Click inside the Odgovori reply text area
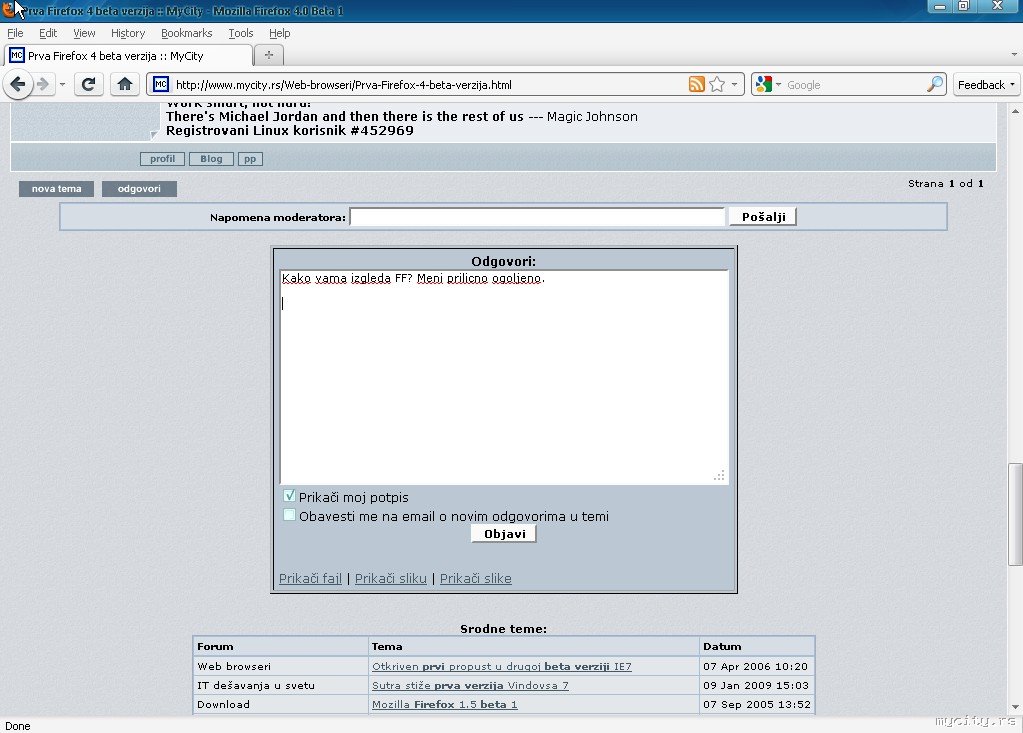The width and height of the screenshot is (1023, 733). tap(504, 377)
